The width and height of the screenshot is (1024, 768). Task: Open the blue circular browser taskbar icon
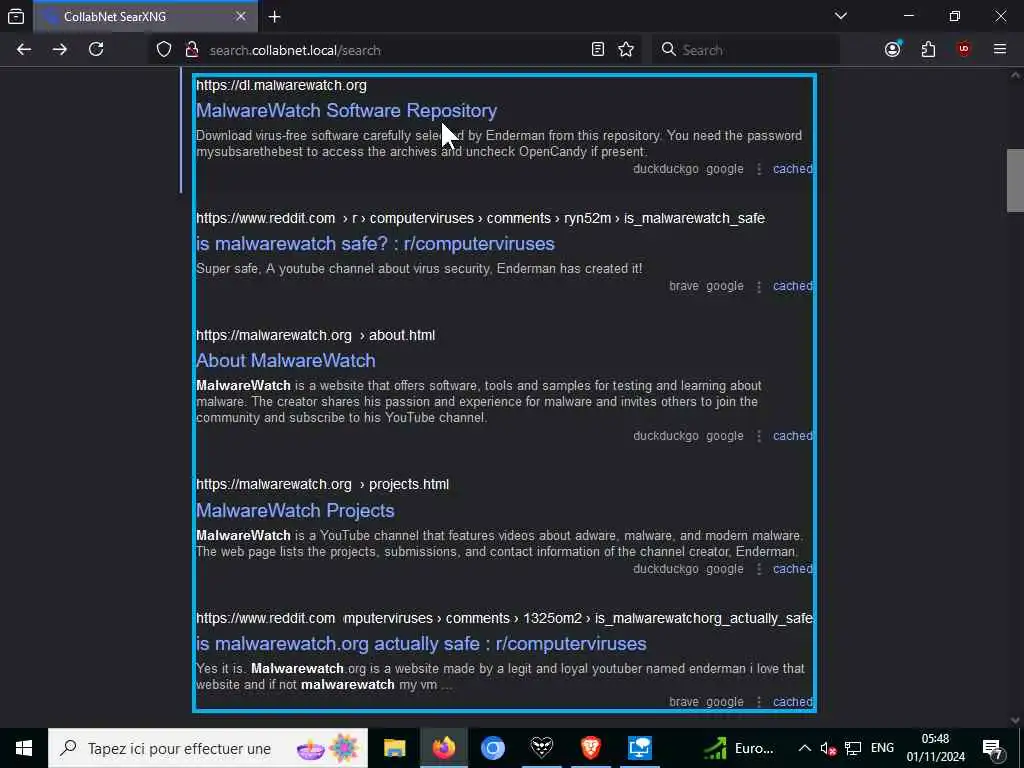(492, 748)
